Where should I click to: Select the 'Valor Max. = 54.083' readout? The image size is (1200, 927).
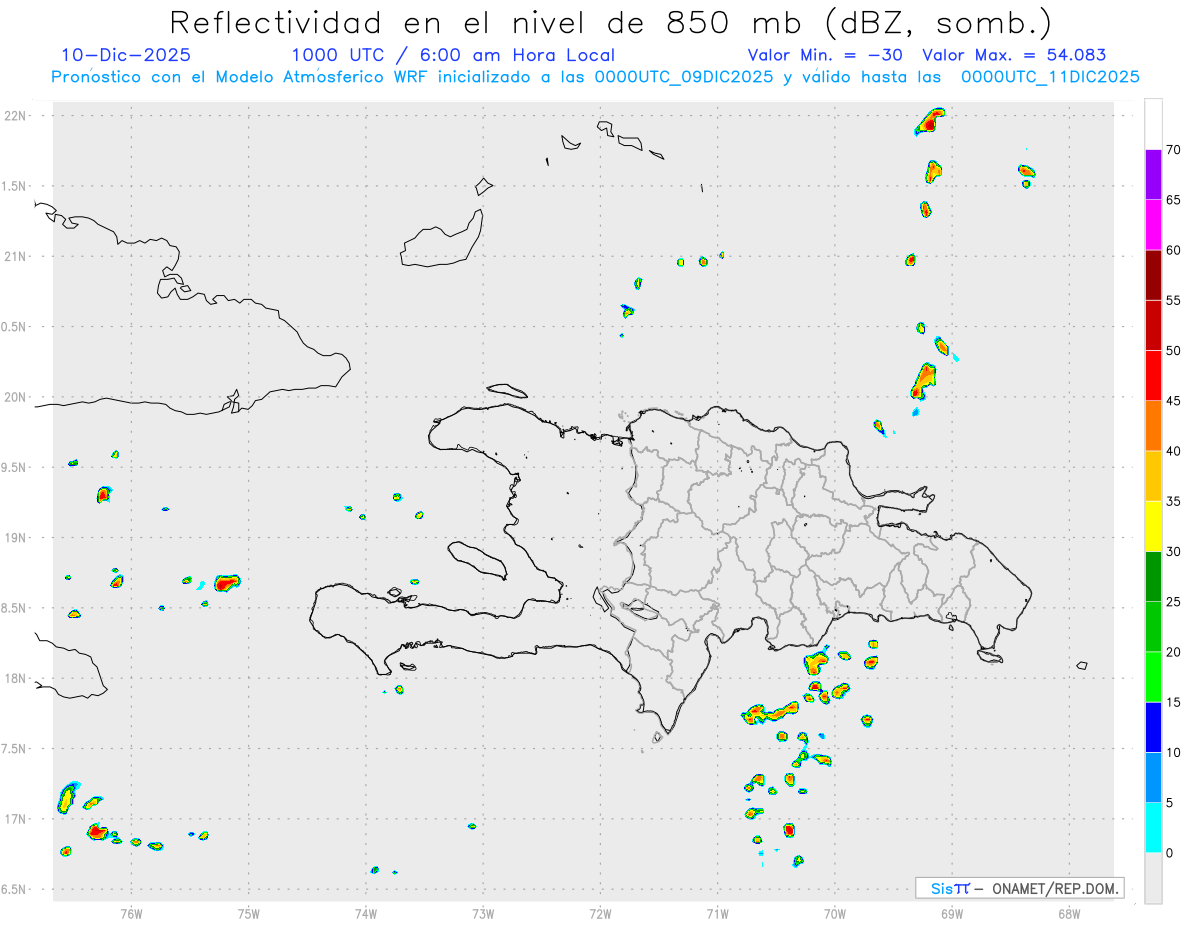(x=1014, y=55)
